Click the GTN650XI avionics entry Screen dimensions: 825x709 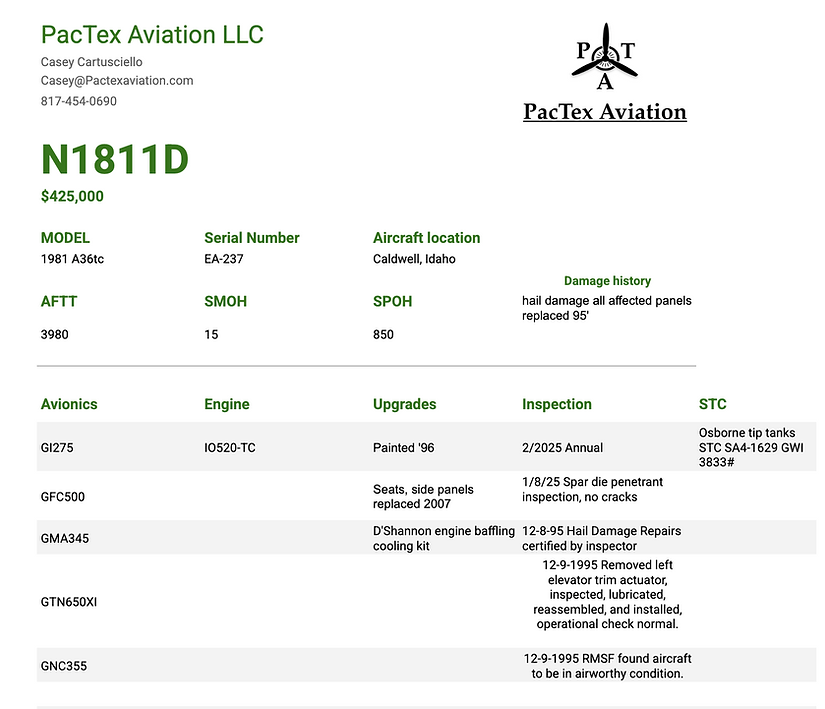click(68, 602)
